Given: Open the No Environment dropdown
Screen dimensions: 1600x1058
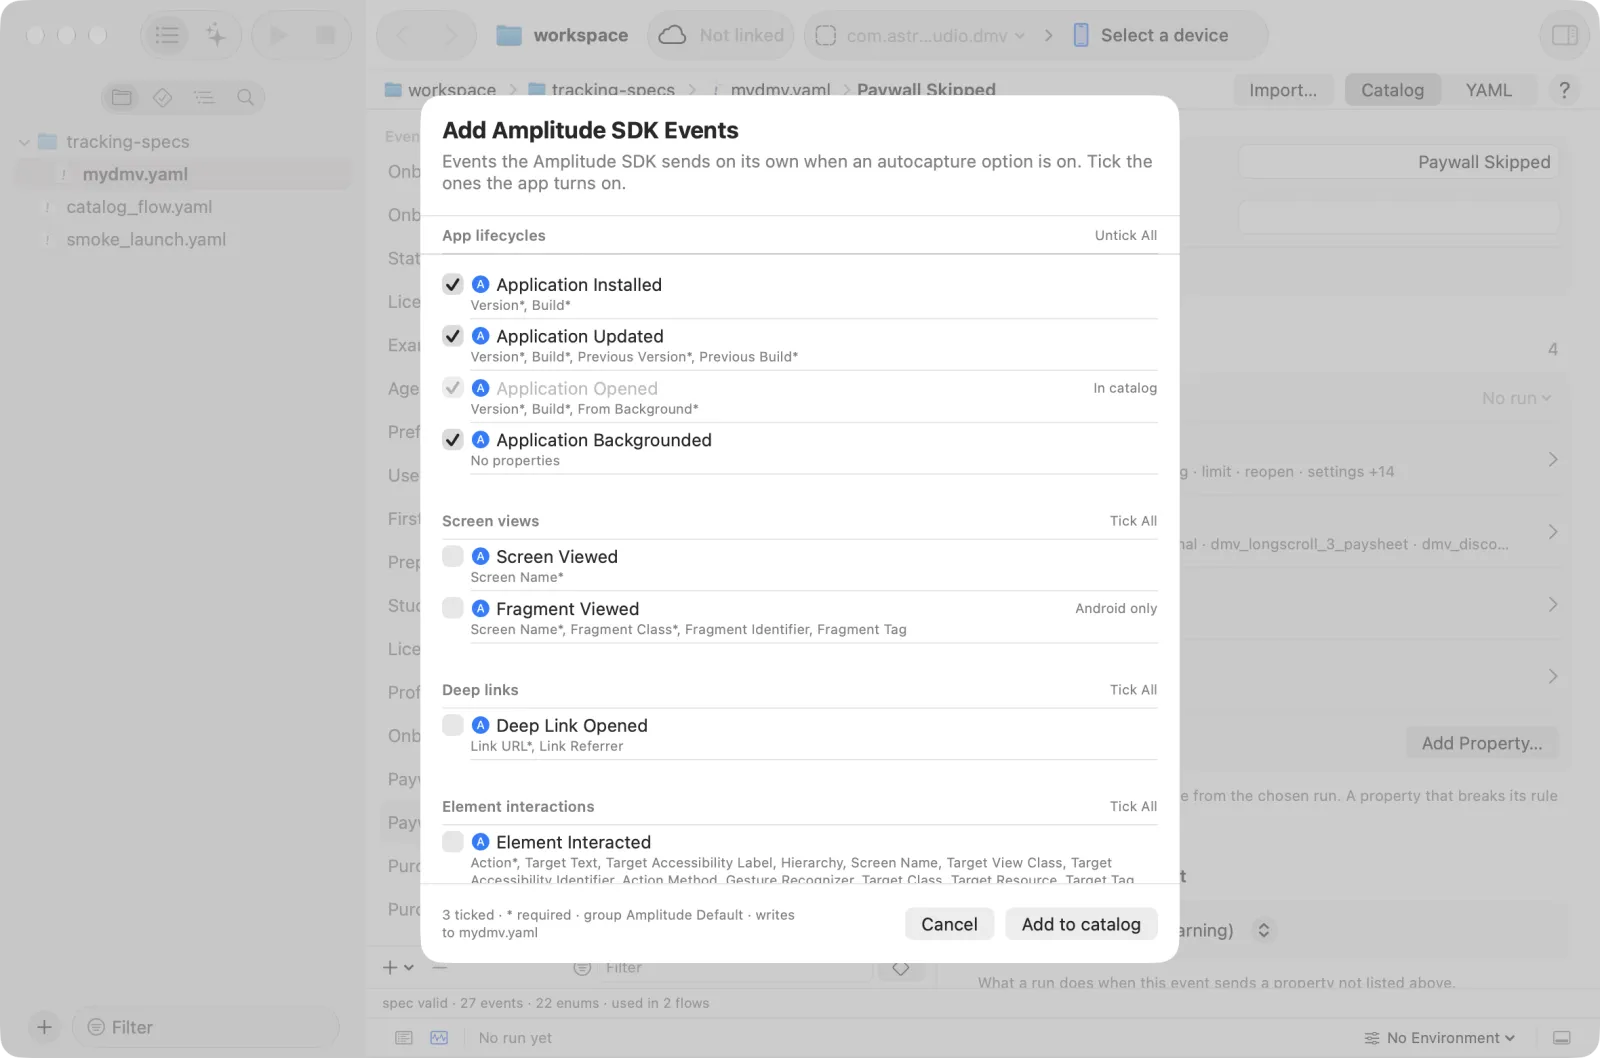Looking at the screenshot, I should (x=1440, y=1038).
